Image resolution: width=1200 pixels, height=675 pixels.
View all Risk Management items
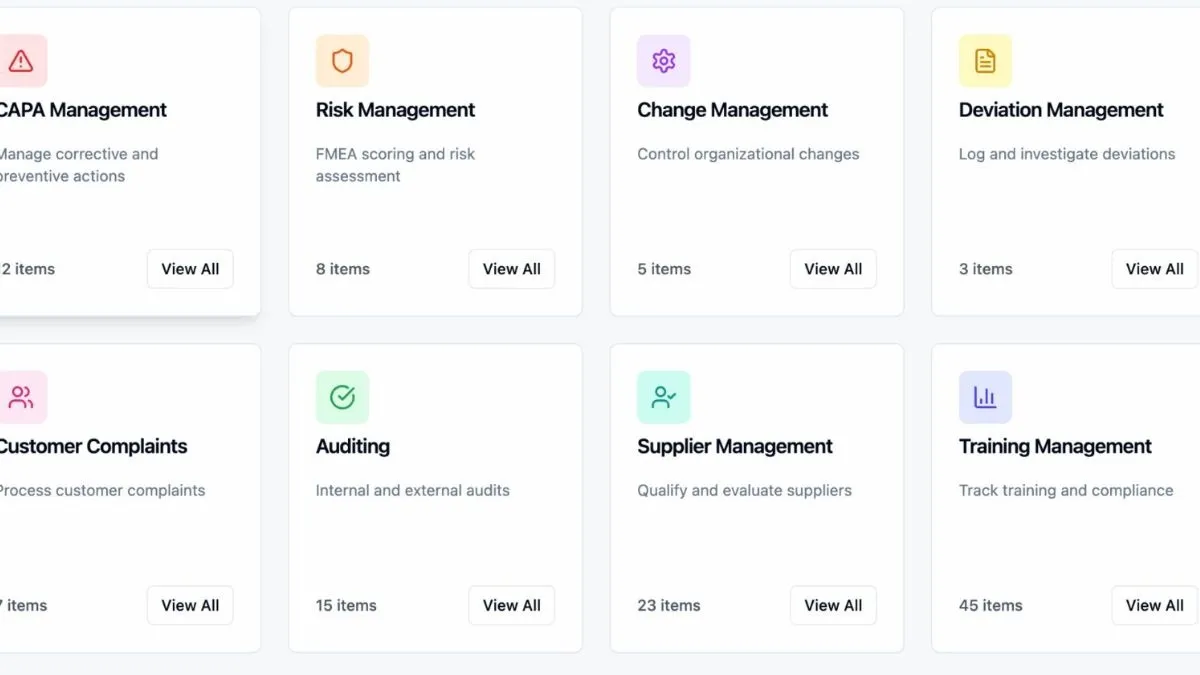point(512,269)
